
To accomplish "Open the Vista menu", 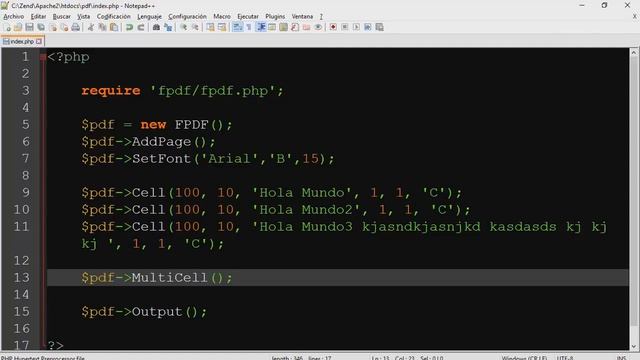I will click(84, 16).
